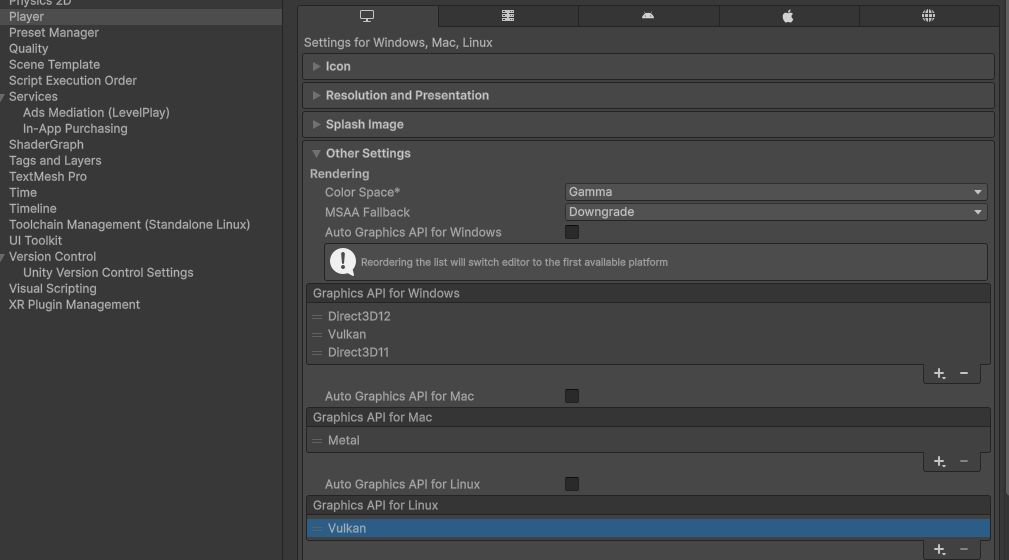Expand the Resolution and Presentation section

[649, 95]
